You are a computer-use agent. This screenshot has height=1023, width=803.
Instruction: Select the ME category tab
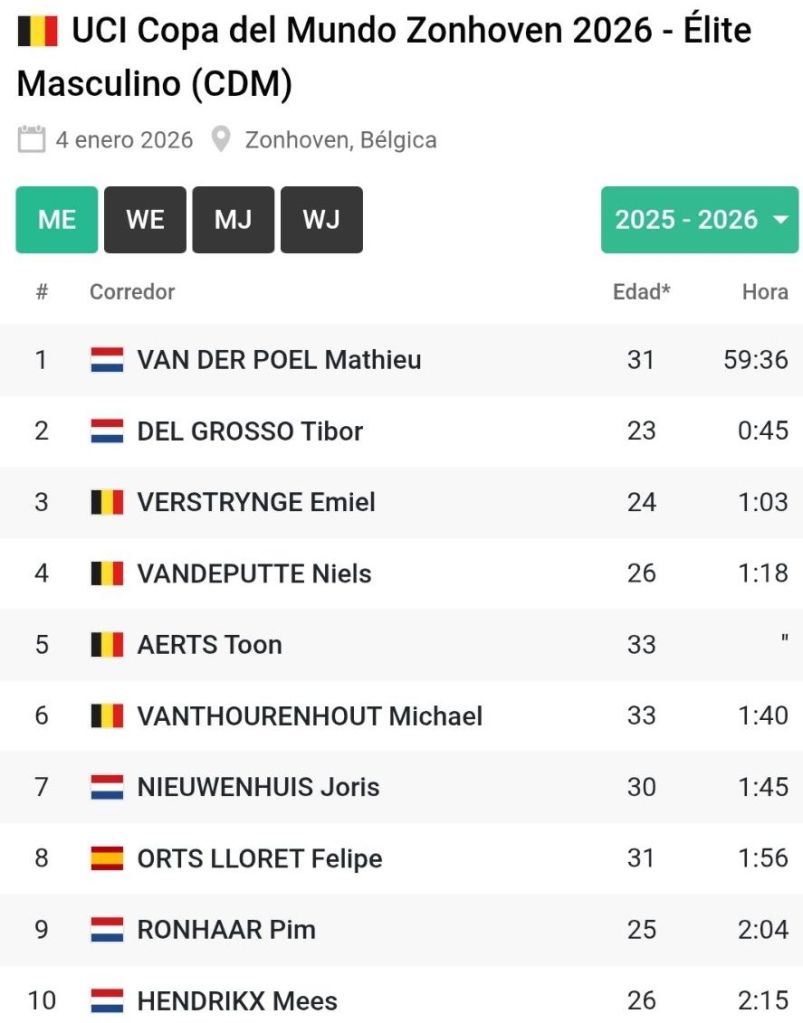point(57,220)
